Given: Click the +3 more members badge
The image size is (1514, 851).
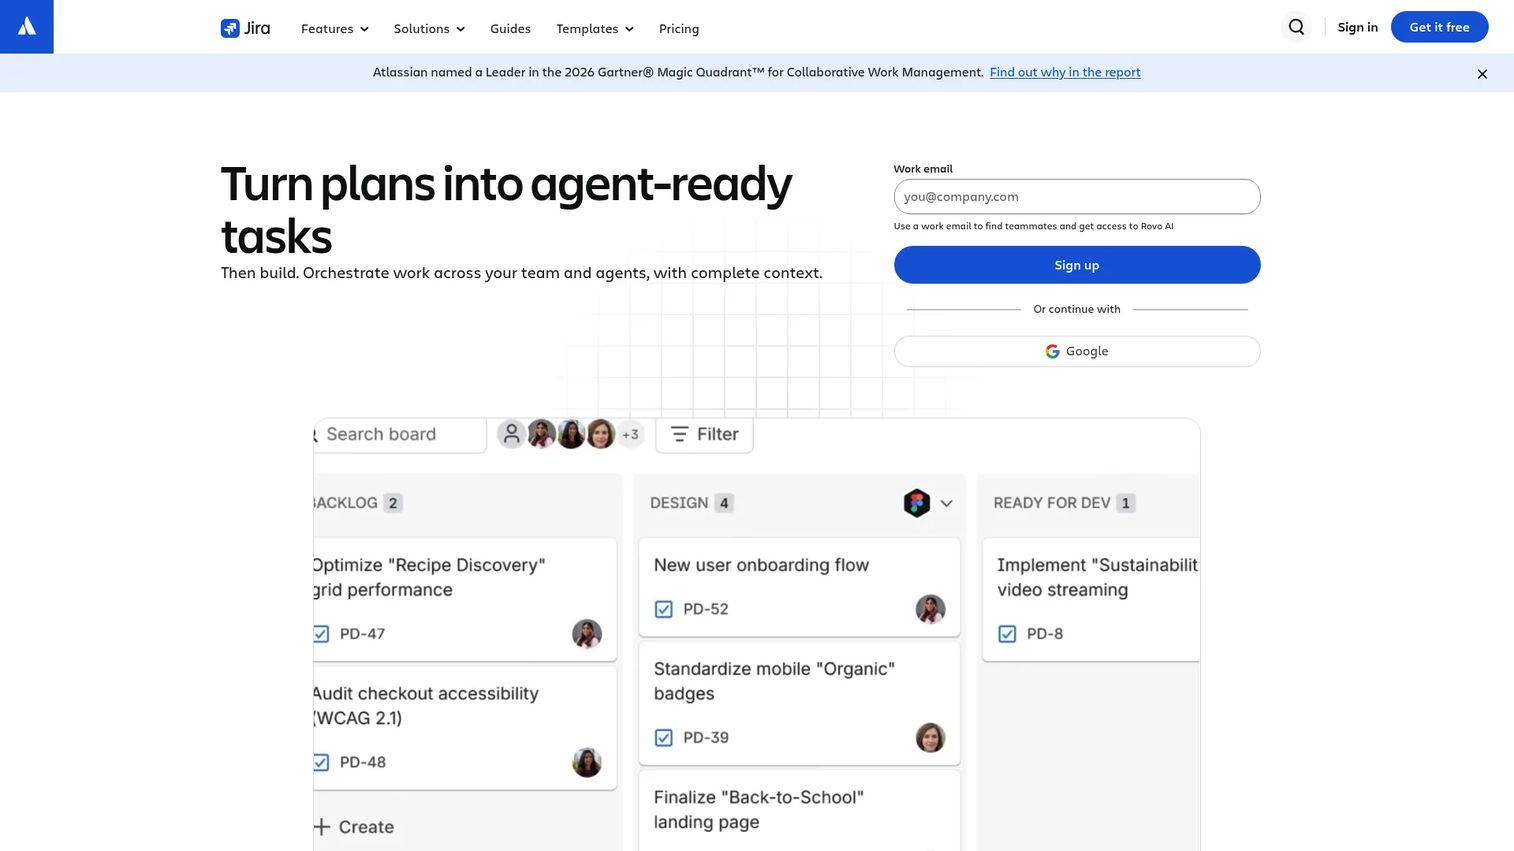Looking at the screenshot, I should tap(630, 434).
